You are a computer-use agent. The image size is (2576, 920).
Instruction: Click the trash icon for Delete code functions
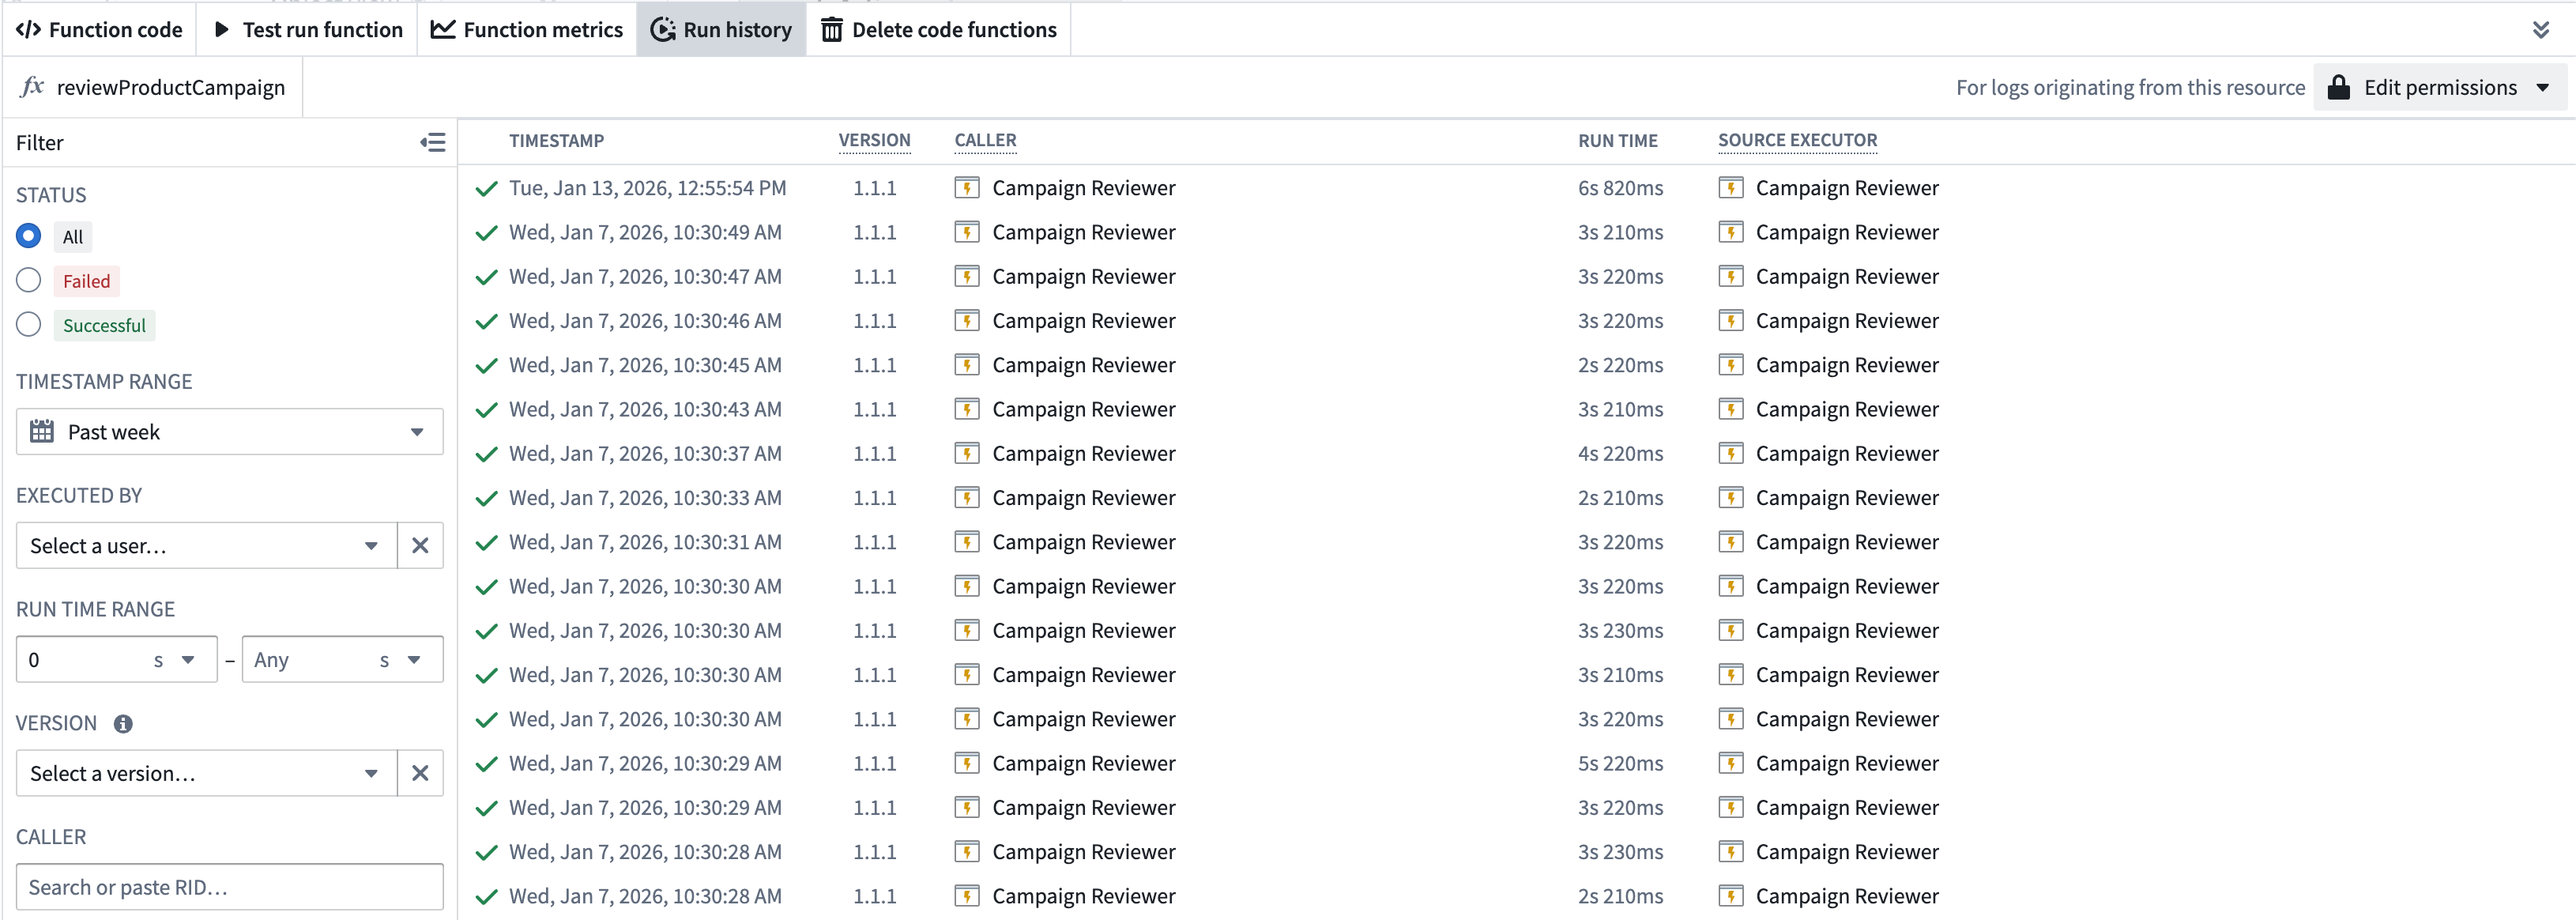point(831,30)
